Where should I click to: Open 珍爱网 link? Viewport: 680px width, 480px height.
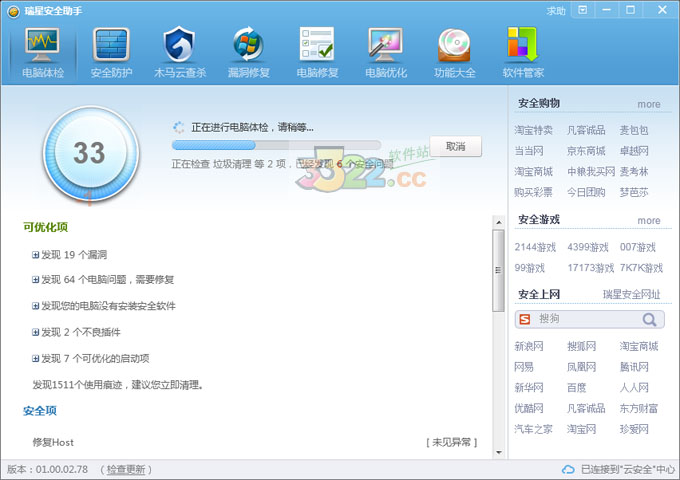[634, 429]
